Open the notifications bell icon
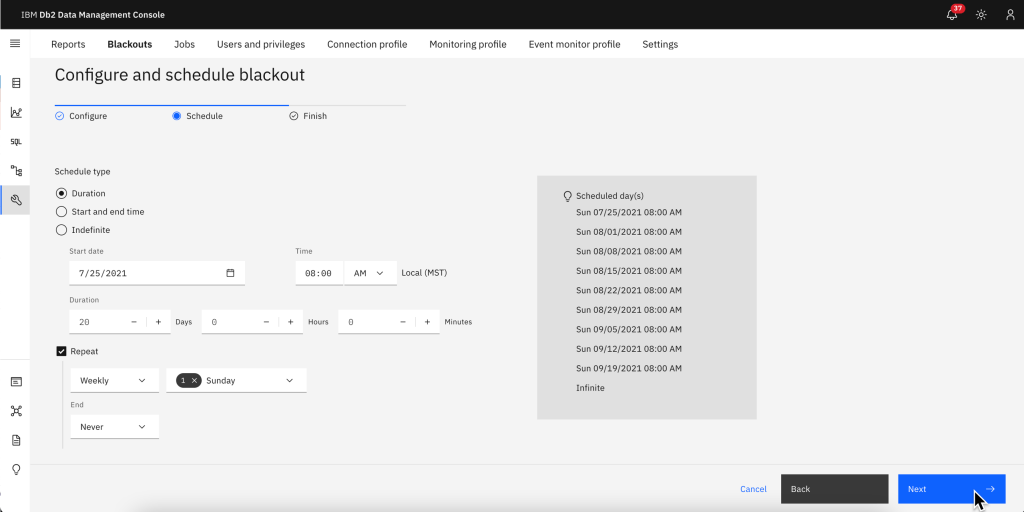The image size is (1024, 512). 952,15
